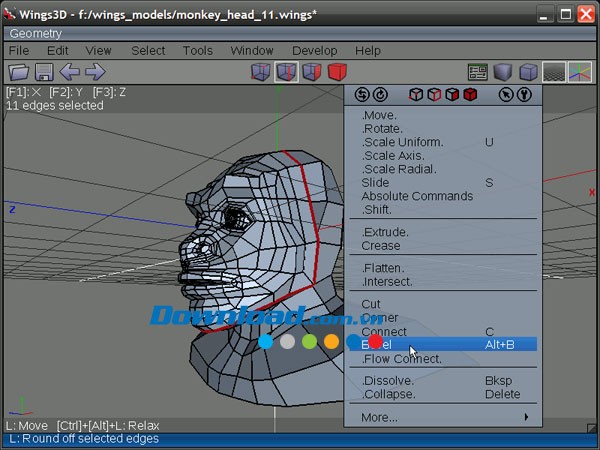Open the Tools menu
The width and height of the screenshot is (600, 450).
click(197, 51)
